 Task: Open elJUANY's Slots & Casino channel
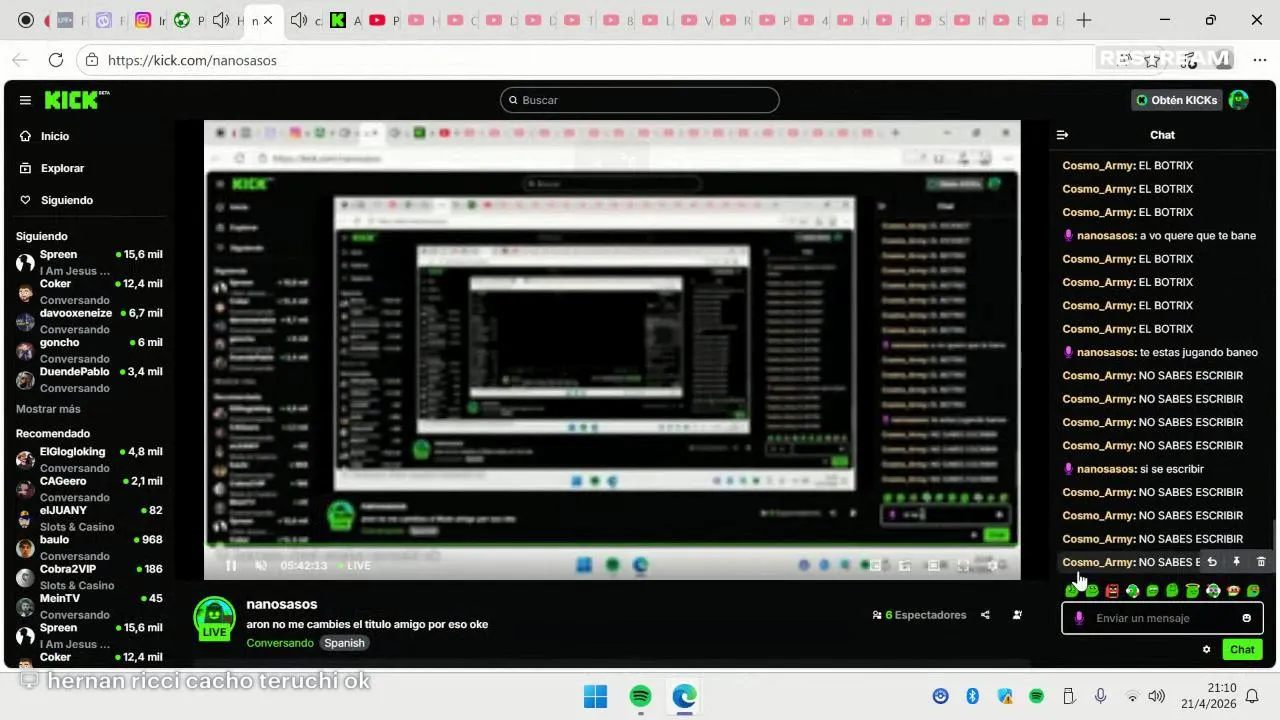click(89, 518)
